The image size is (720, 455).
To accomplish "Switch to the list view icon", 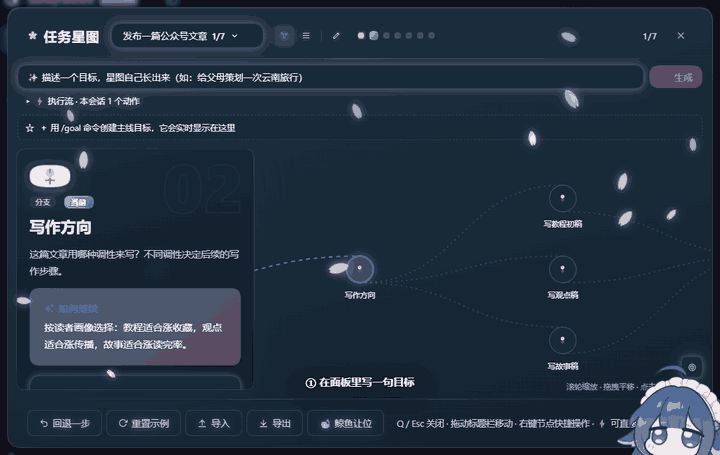I will (x=306, y=35).
